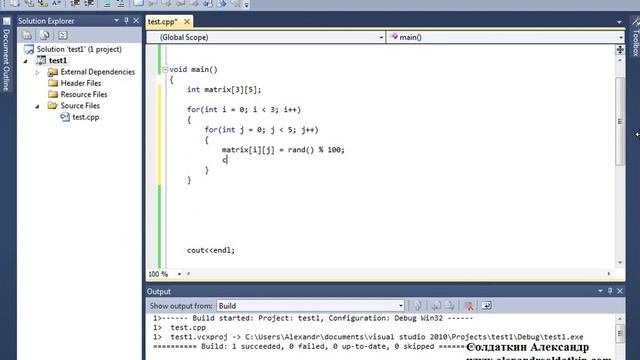Screen dimensions: 640x360
Task: Click Find Message in Code icon
Action: 418,305
